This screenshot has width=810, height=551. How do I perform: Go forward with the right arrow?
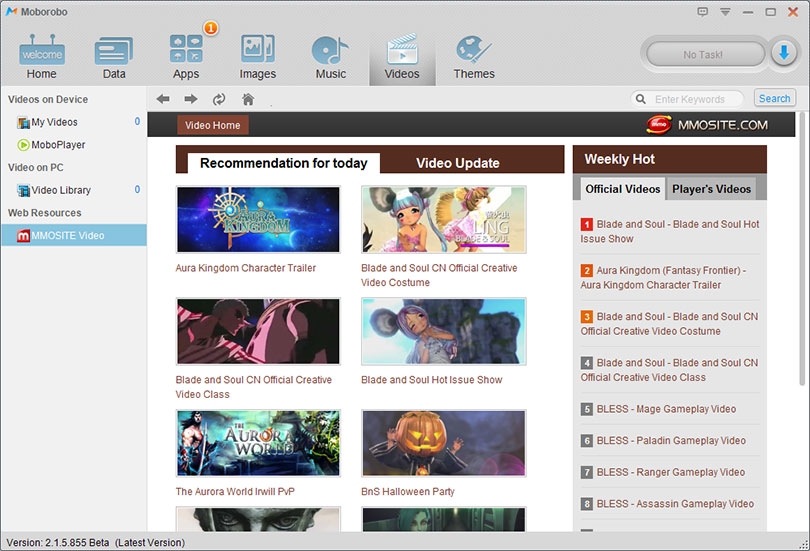tap(191, 99)
